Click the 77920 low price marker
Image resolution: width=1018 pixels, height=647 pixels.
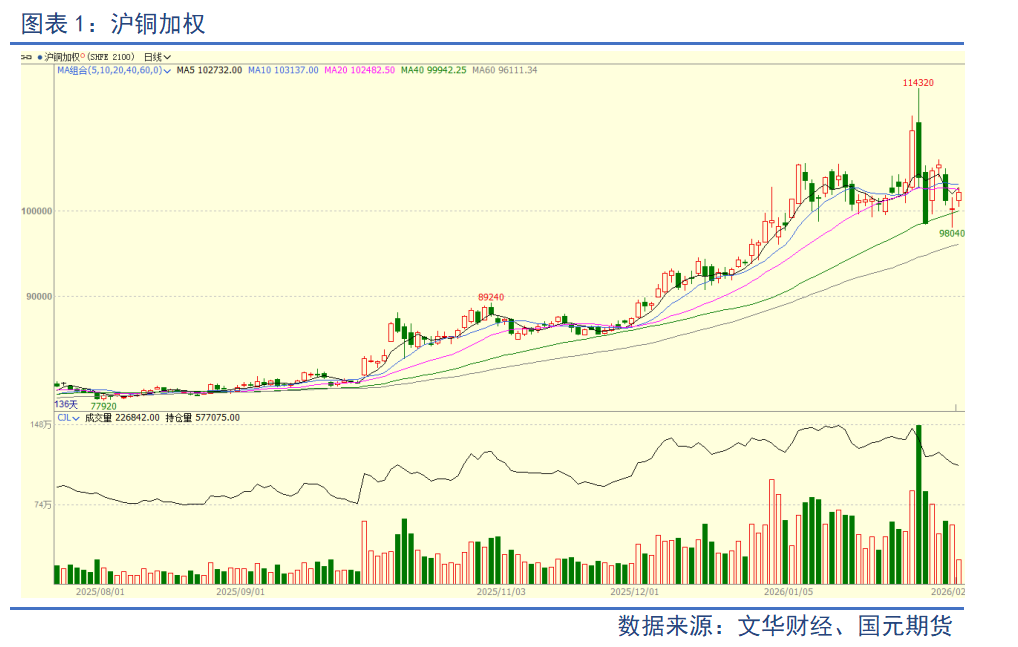coord(103,406)
